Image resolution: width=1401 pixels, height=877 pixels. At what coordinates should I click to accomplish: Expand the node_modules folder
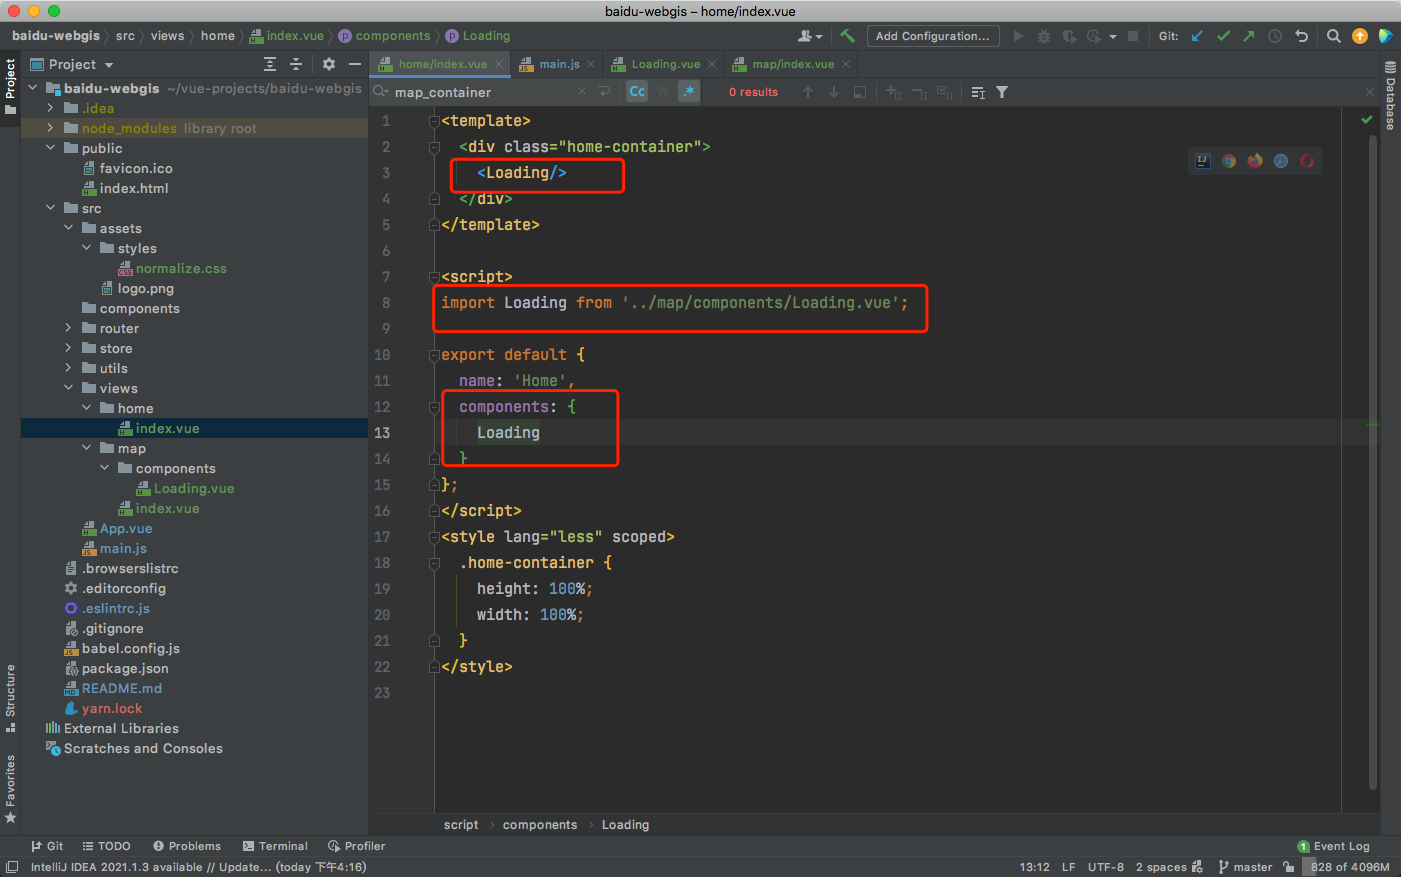[51, 128]
